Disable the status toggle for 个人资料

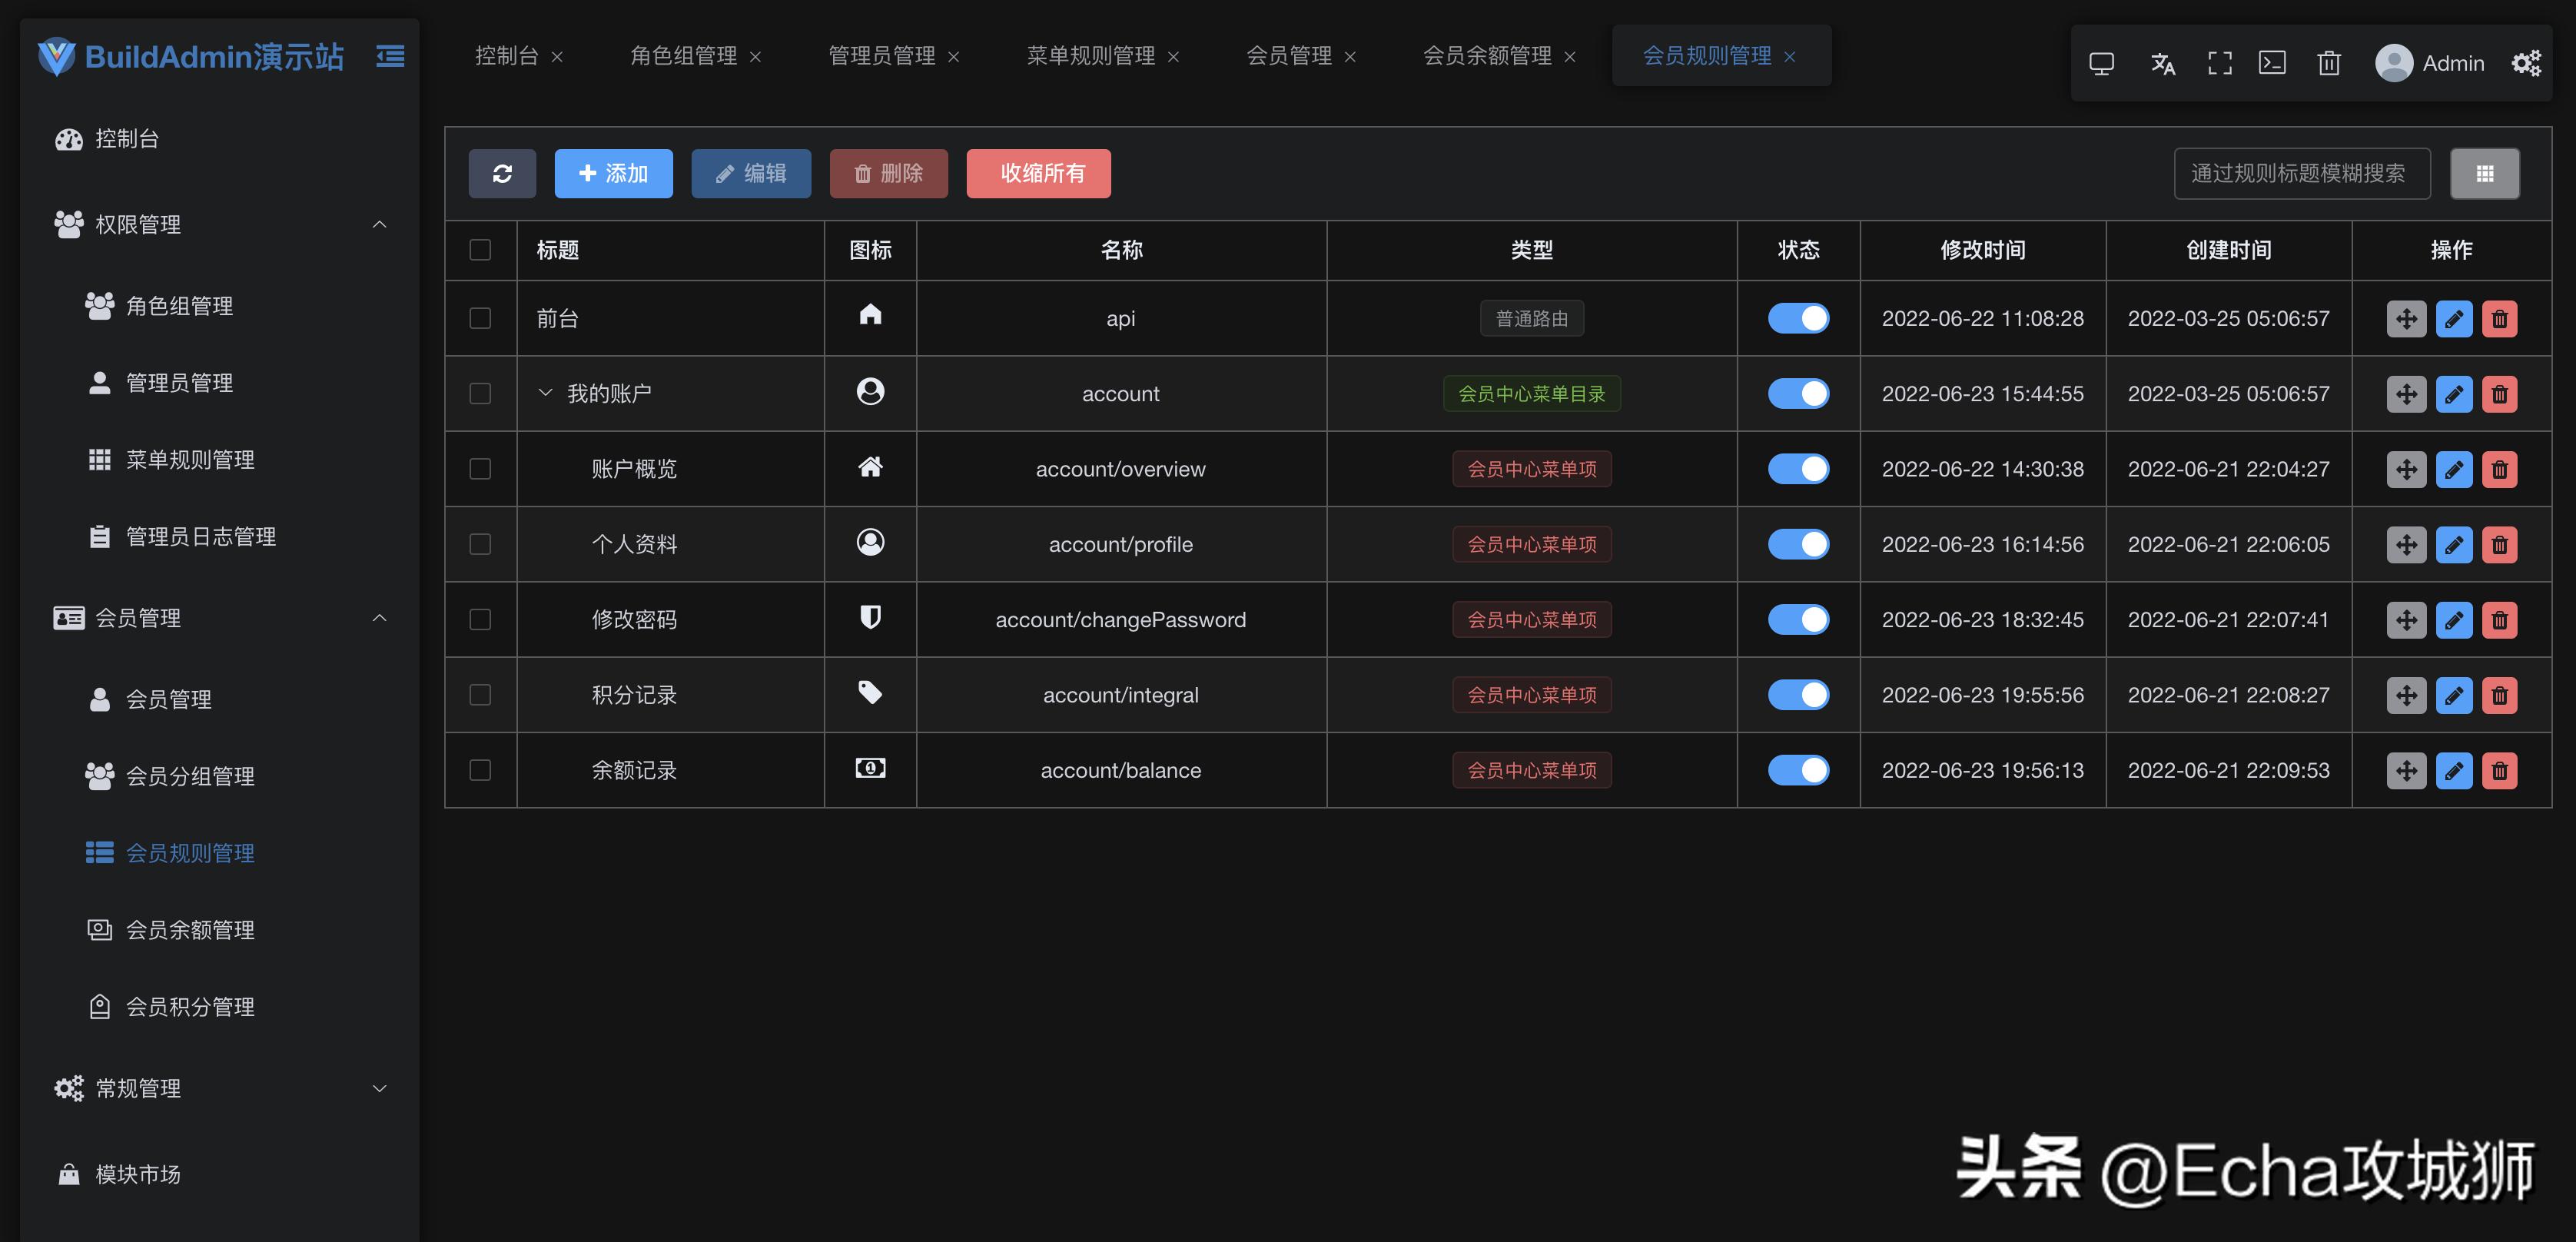pos(1798,544)
